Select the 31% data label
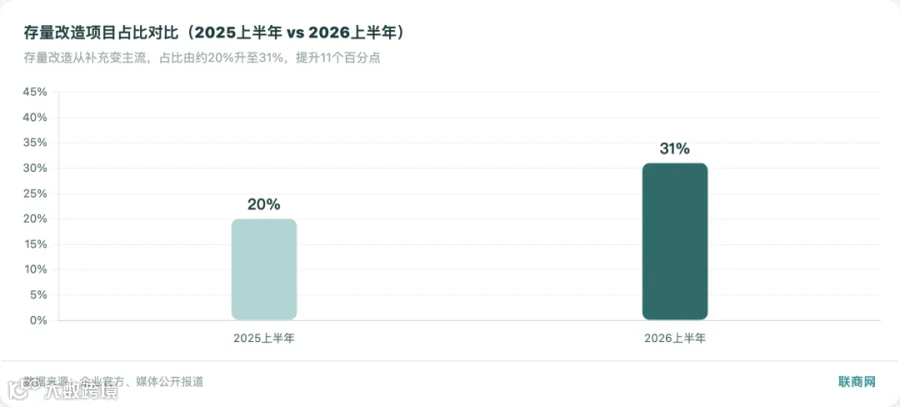This screenshot has width=900, height=407. [674, 149]
